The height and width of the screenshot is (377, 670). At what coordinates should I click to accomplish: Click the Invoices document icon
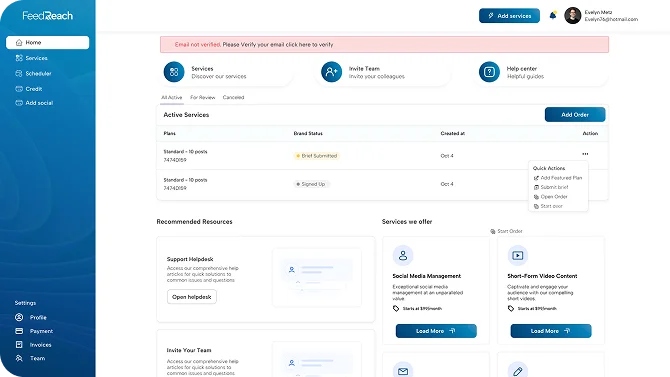[x=19, y=345]
